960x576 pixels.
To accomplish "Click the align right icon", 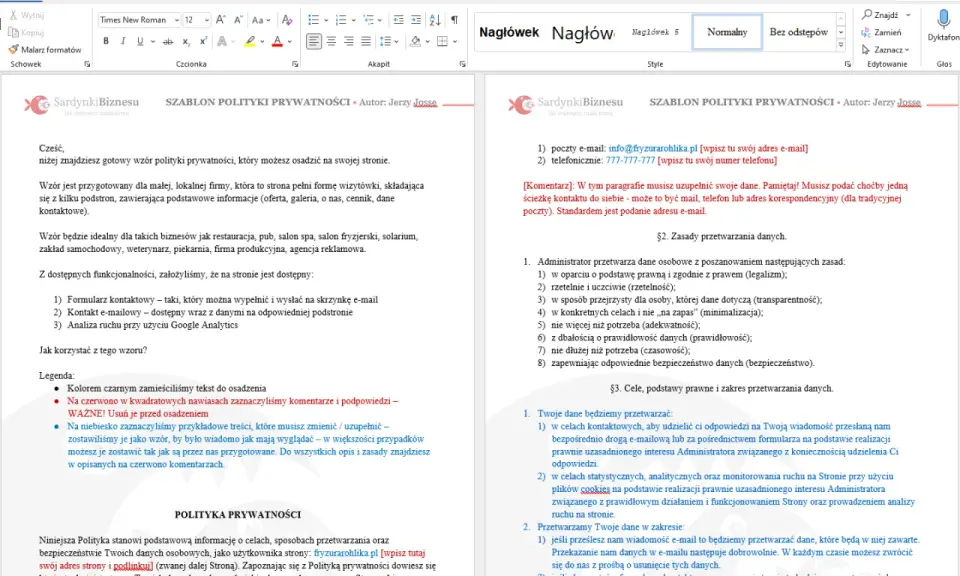I will (x=348, y=41).
